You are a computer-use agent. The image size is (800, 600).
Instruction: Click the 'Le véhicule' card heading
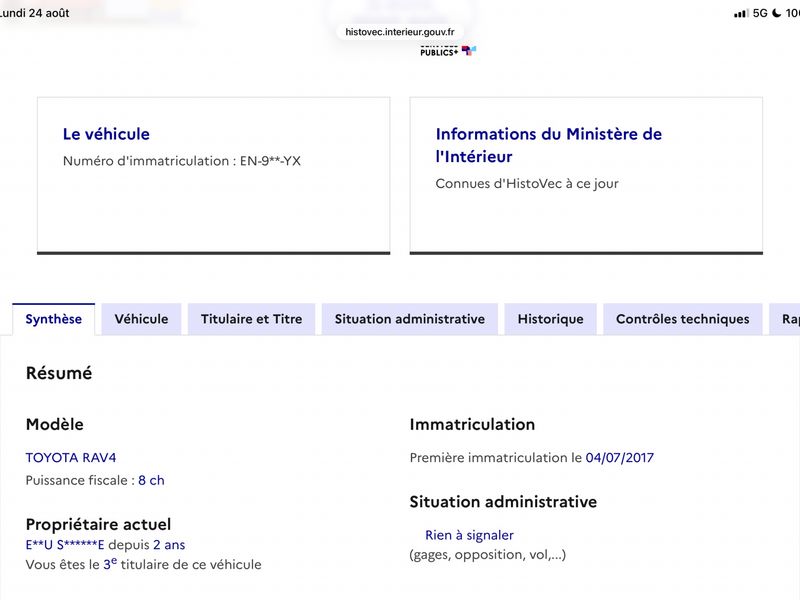point(106,134)
